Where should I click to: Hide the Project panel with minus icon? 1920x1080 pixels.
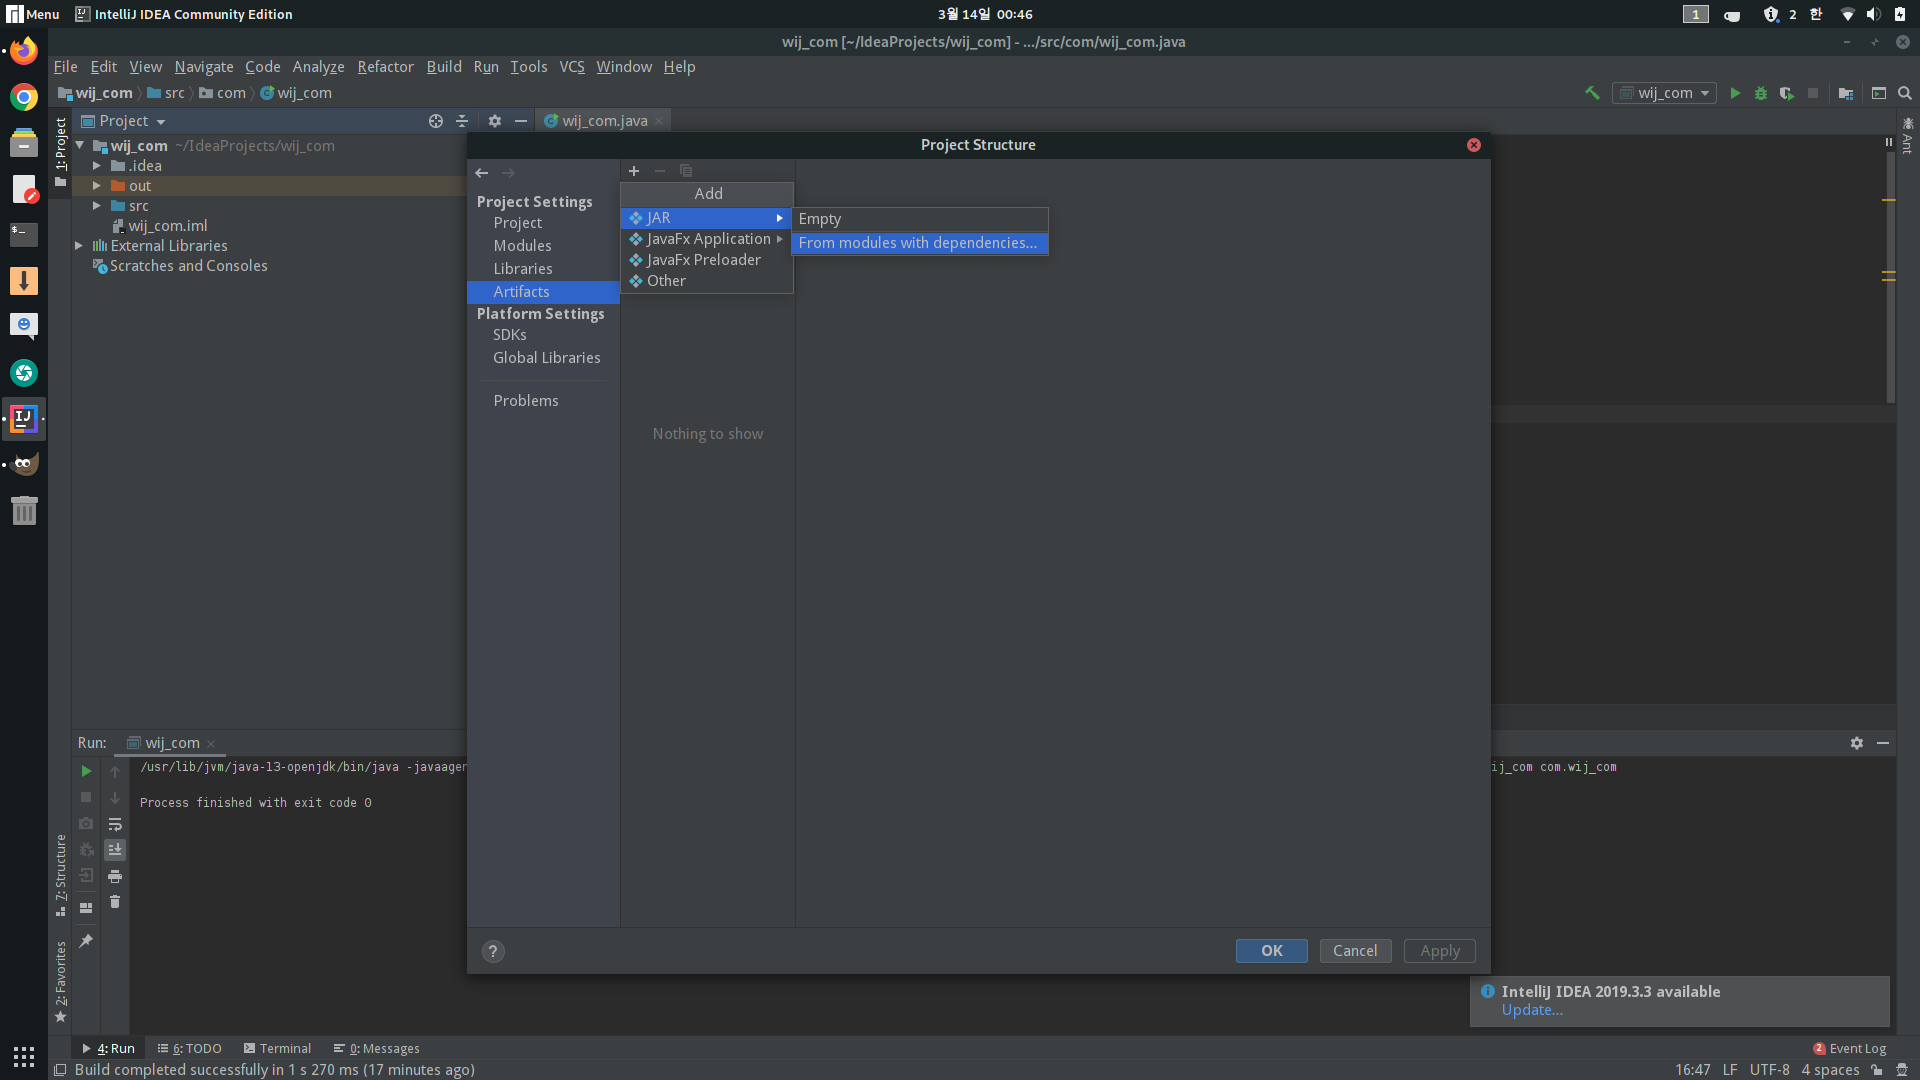pyautogui.click(x=521, y=121)
